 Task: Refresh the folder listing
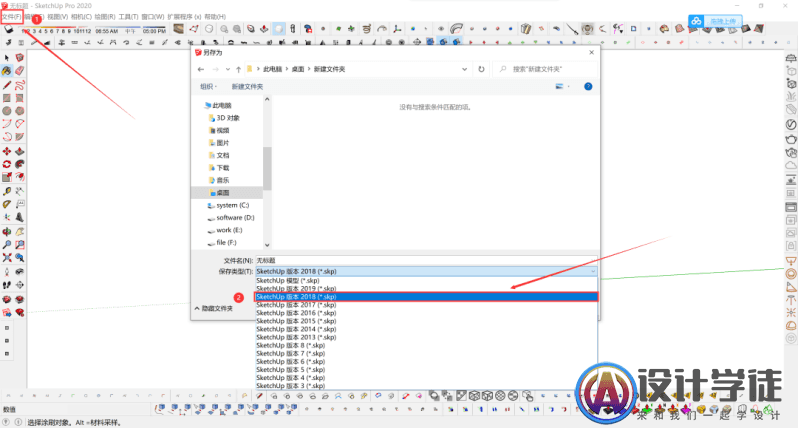(x=481, y=69)
